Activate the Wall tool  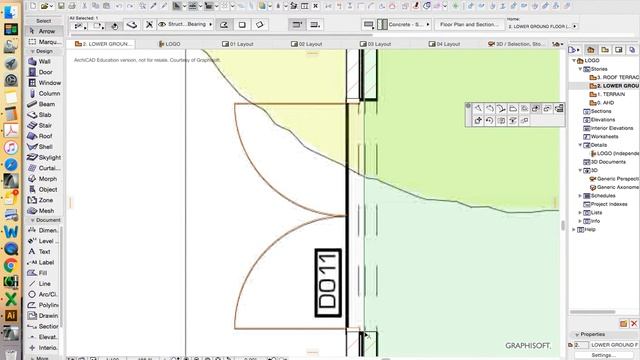(44, 61)
